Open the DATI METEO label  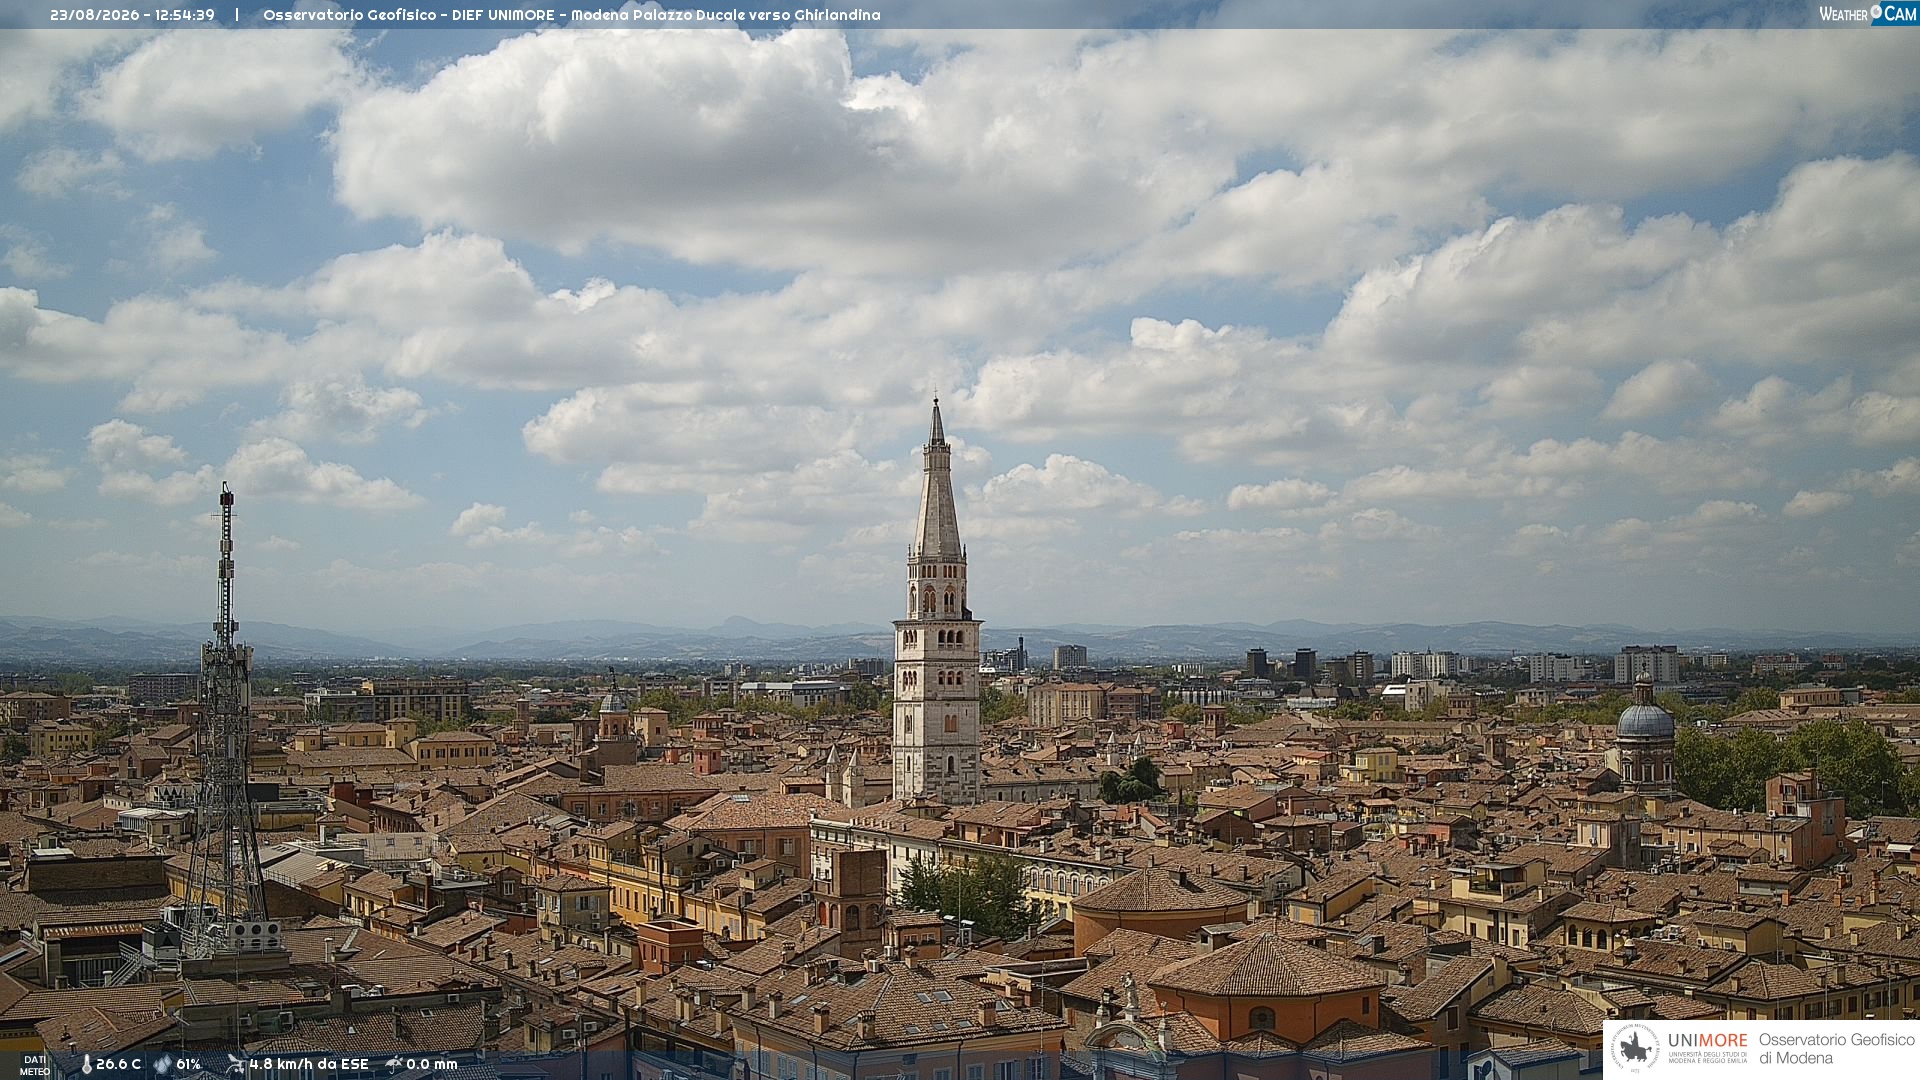(x=35, y=1066)
